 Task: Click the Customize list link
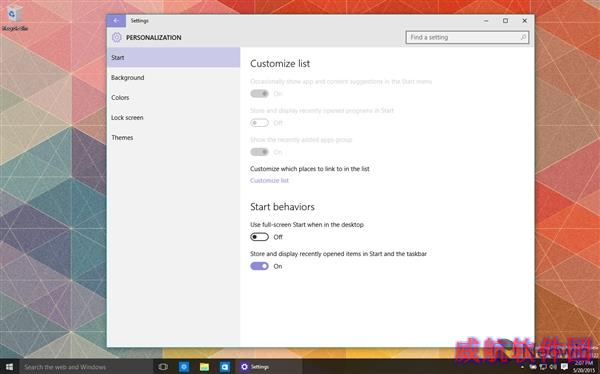[269, 180]
